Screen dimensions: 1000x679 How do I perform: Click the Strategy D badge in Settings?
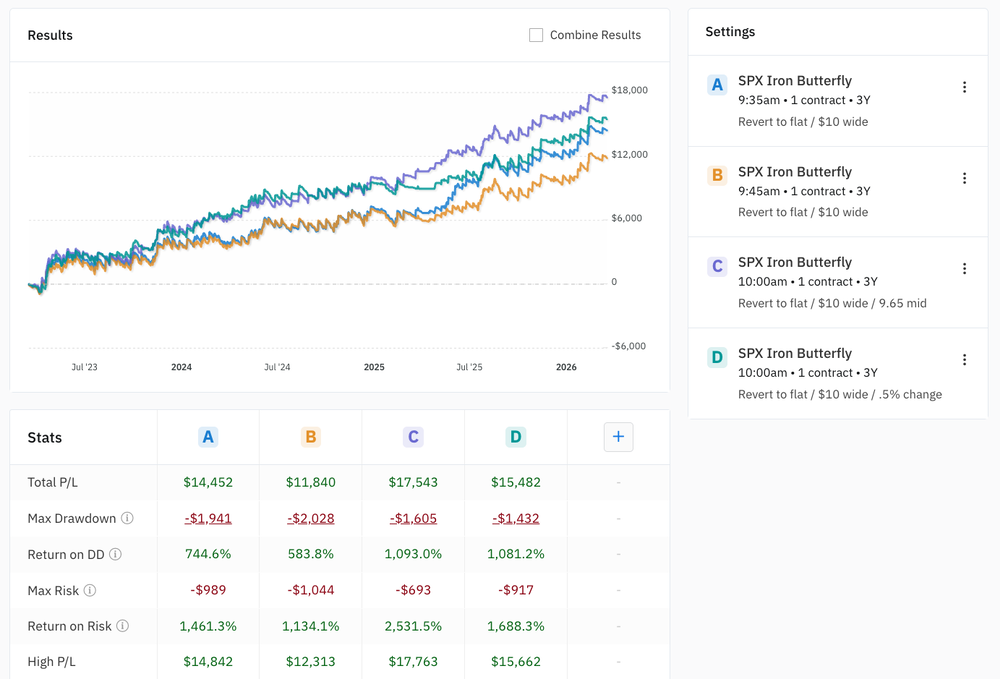point(716,358)
